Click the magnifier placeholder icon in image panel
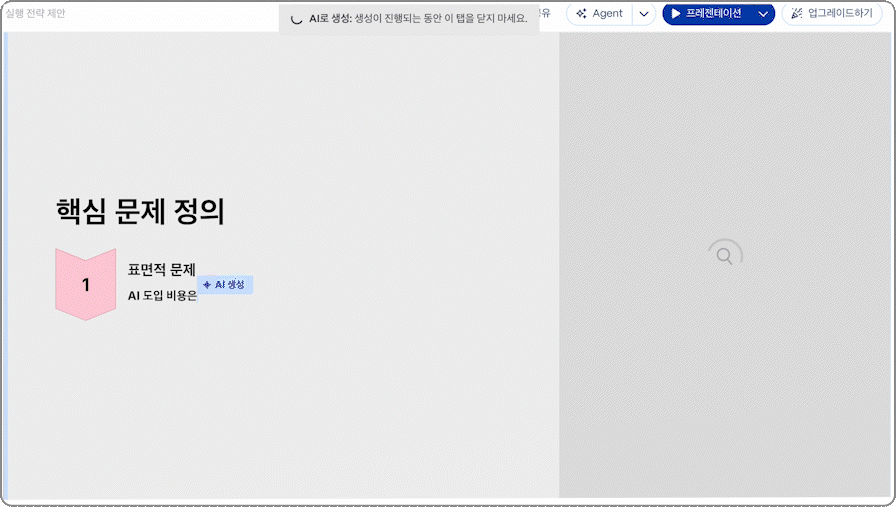This screenshot has height=507, width=896. tap(724, 255)
